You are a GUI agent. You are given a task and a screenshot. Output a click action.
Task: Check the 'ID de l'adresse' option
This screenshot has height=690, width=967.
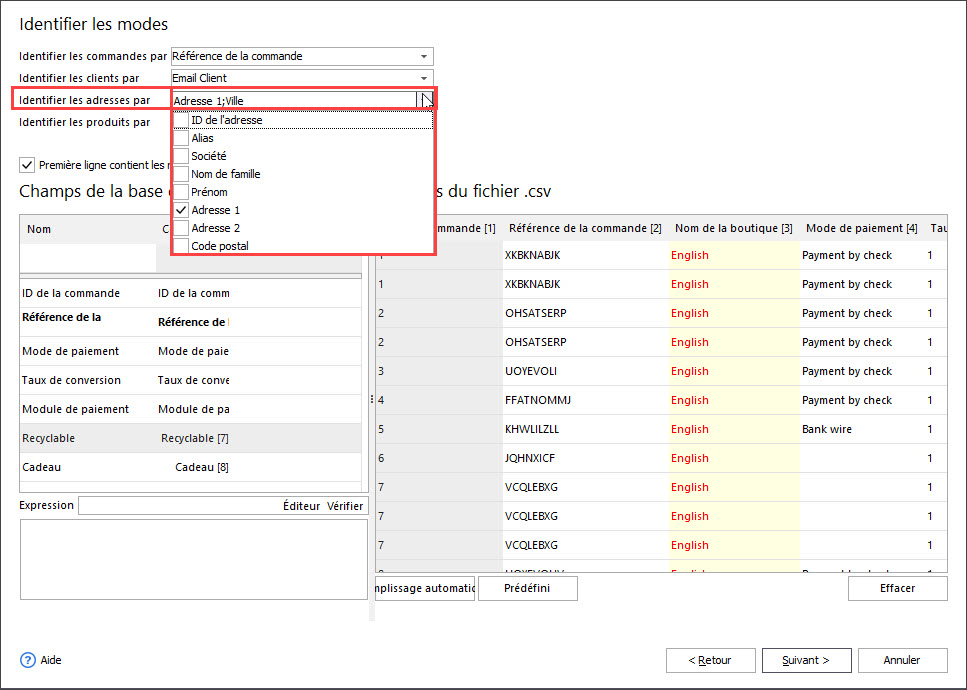pyautogui.click(x=181, y=120)
